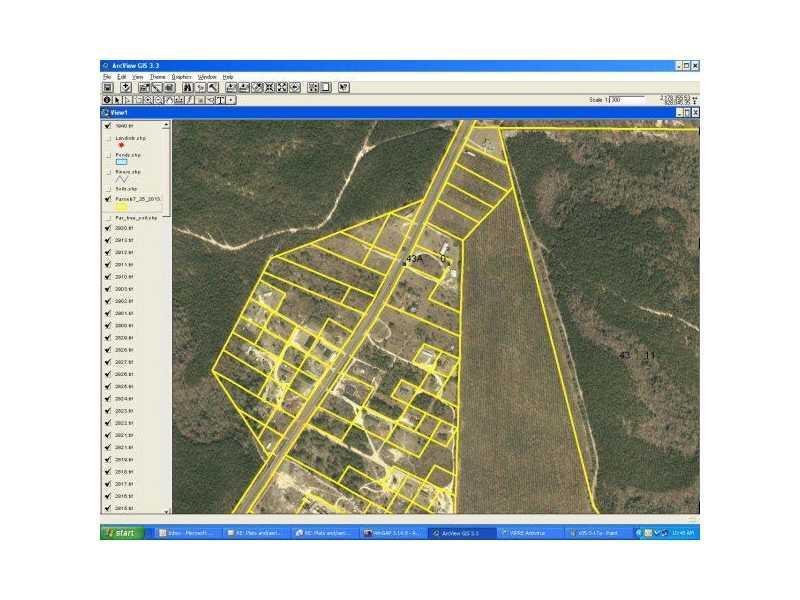Select the Pointer arrow tool
800x600 pixels.
pyautogui.click(x=118, y=100)
